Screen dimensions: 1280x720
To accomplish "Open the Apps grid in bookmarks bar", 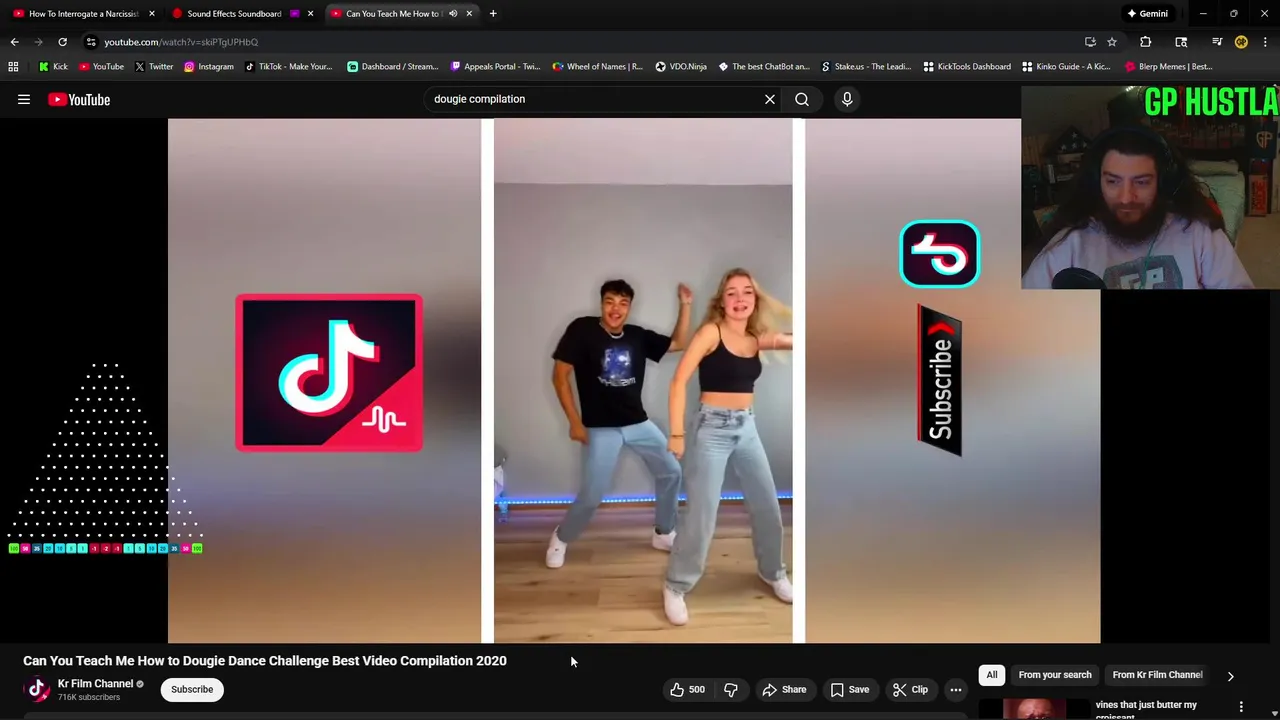I will coord(13,66).
